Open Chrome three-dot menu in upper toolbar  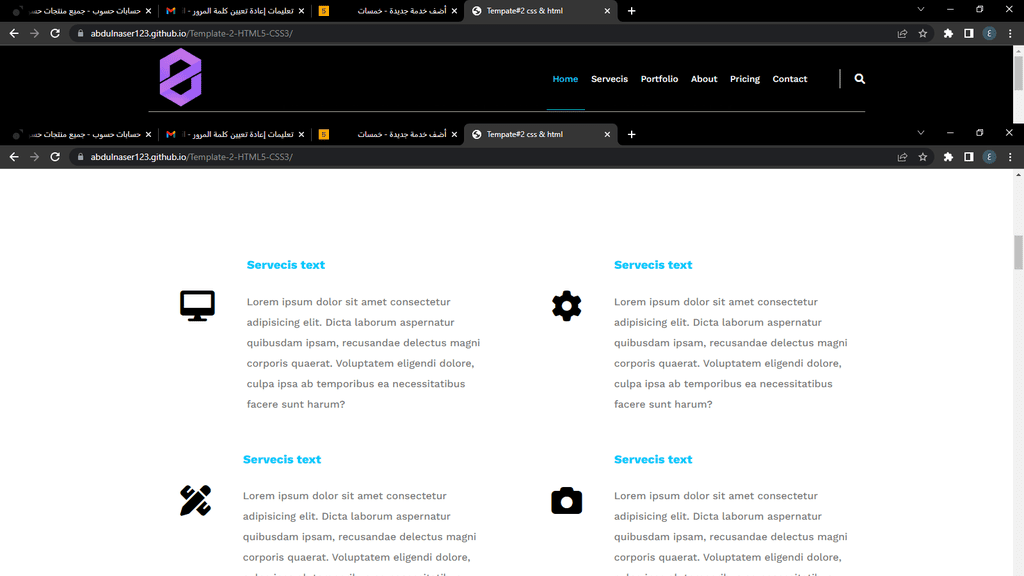[x=1010, y=33]
